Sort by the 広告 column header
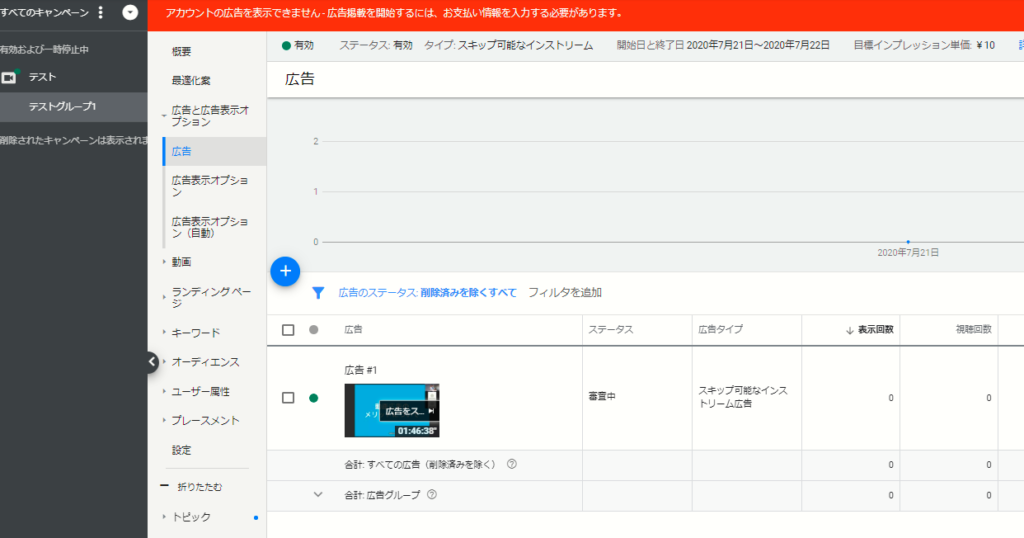Image resolution: width=1024 pixels, height=538 pixels. tap(353, 330)
